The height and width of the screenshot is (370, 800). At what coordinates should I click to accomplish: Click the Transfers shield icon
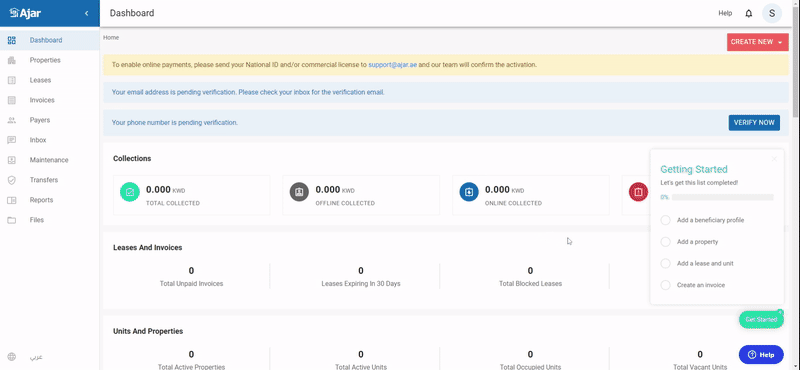pyautogui.click(x=12, y=180)
